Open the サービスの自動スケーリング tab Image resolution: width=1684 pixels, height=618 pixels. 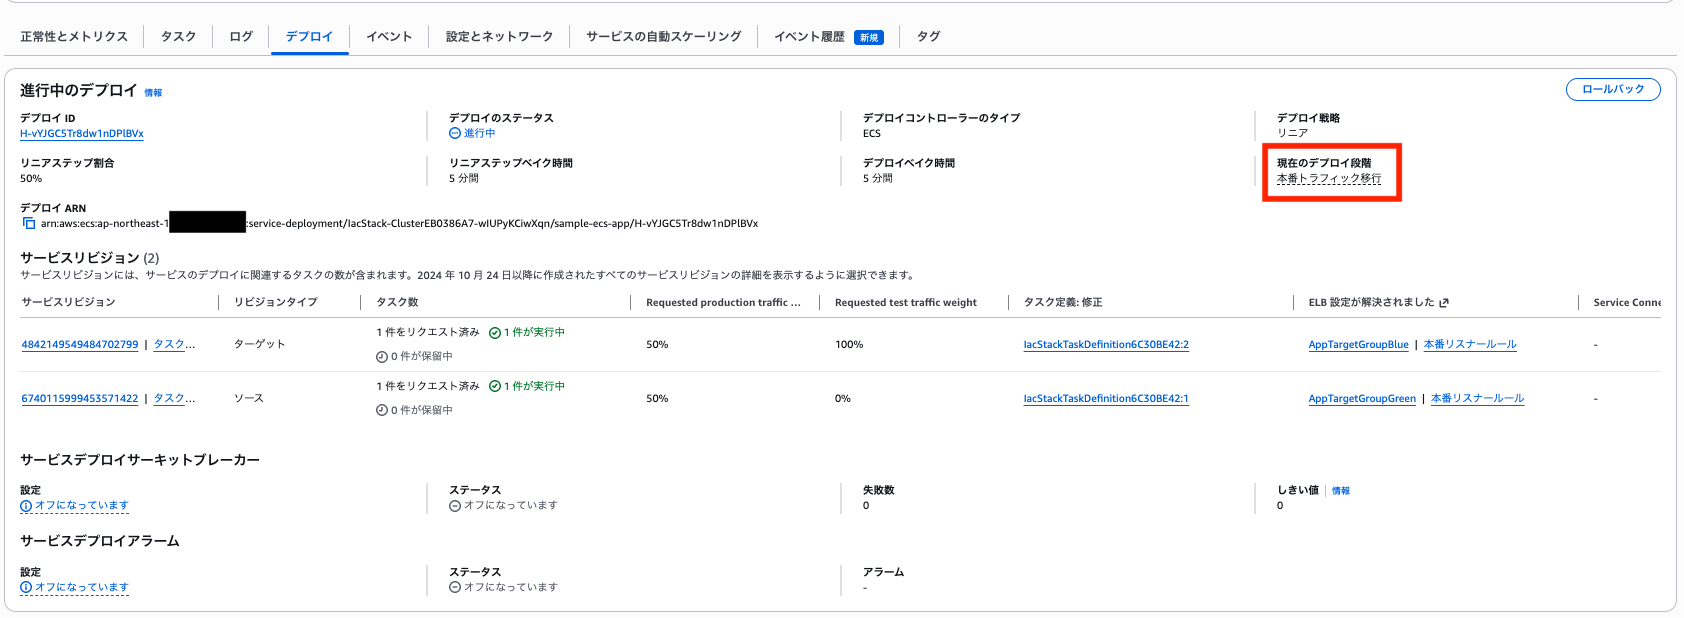663,37
